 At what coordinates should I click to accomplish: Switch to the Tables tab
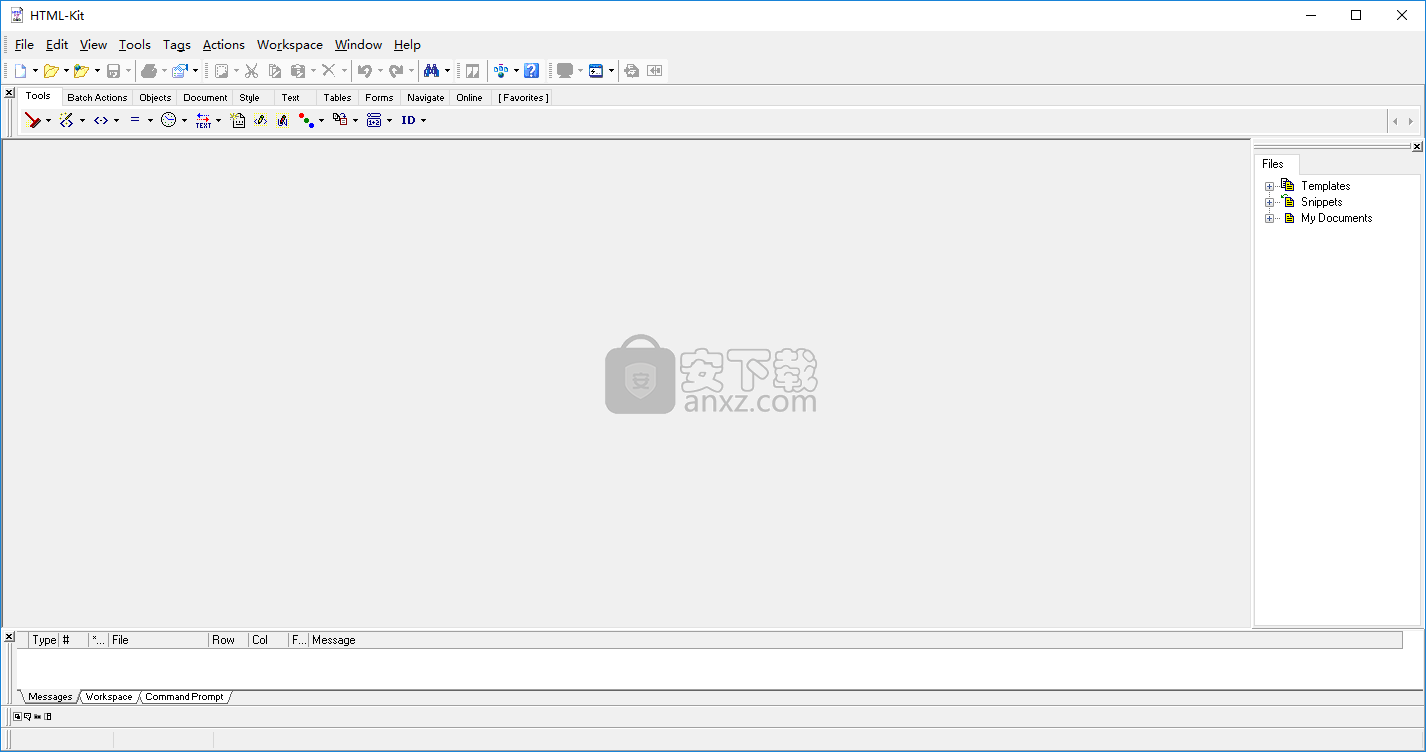[x=337, y=98]
